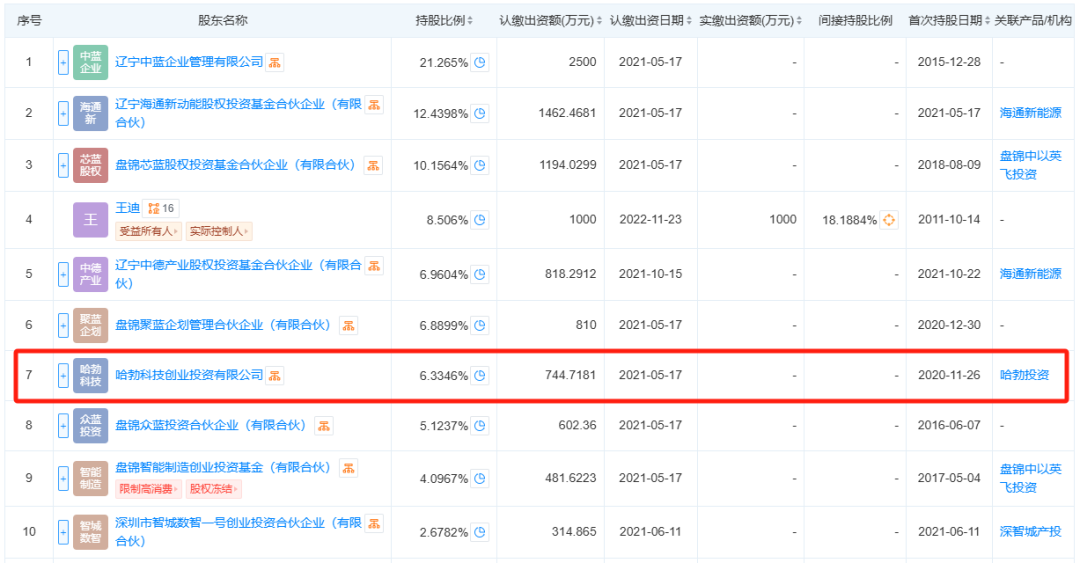1080x563 pixels.
Task: Open 盘锦芯蓝股权投资基金合伙企业 company link
Action: 235,165
